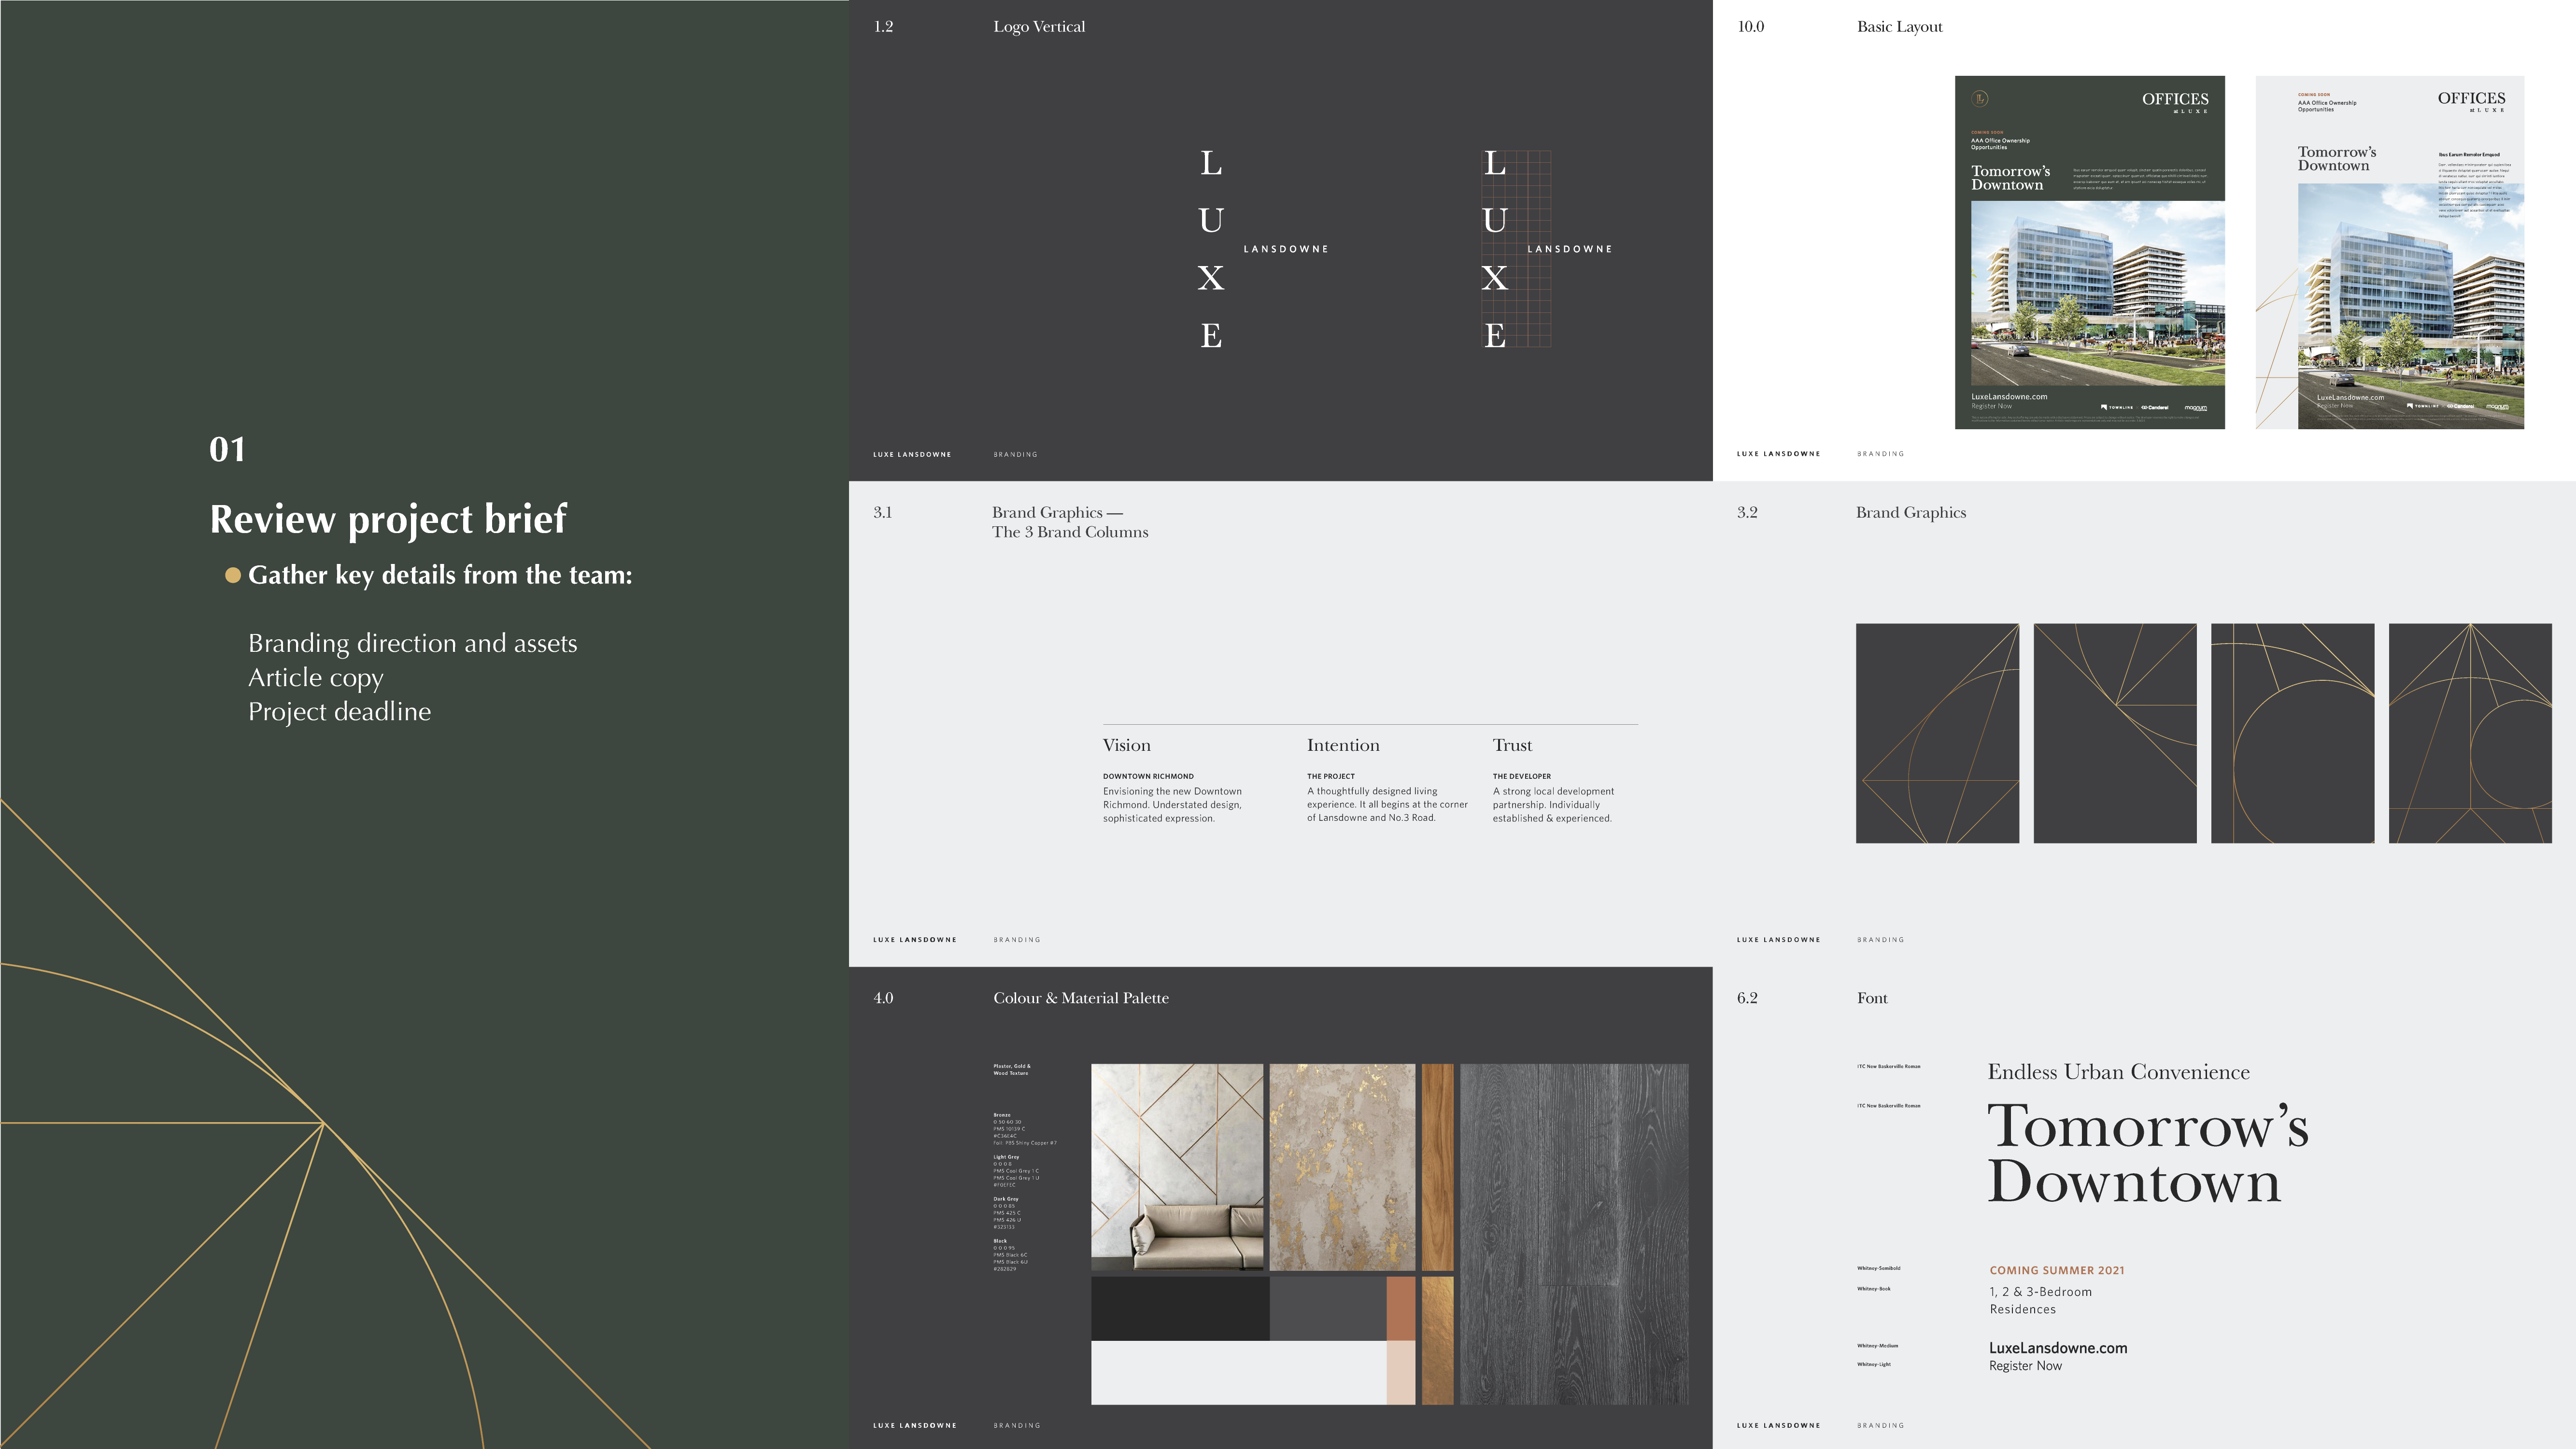Viewport: 2576px width, 1449px height.
Task: Pick the dark grey colour swatch
Action: pyautogui.click(x=1328, y=1308)
